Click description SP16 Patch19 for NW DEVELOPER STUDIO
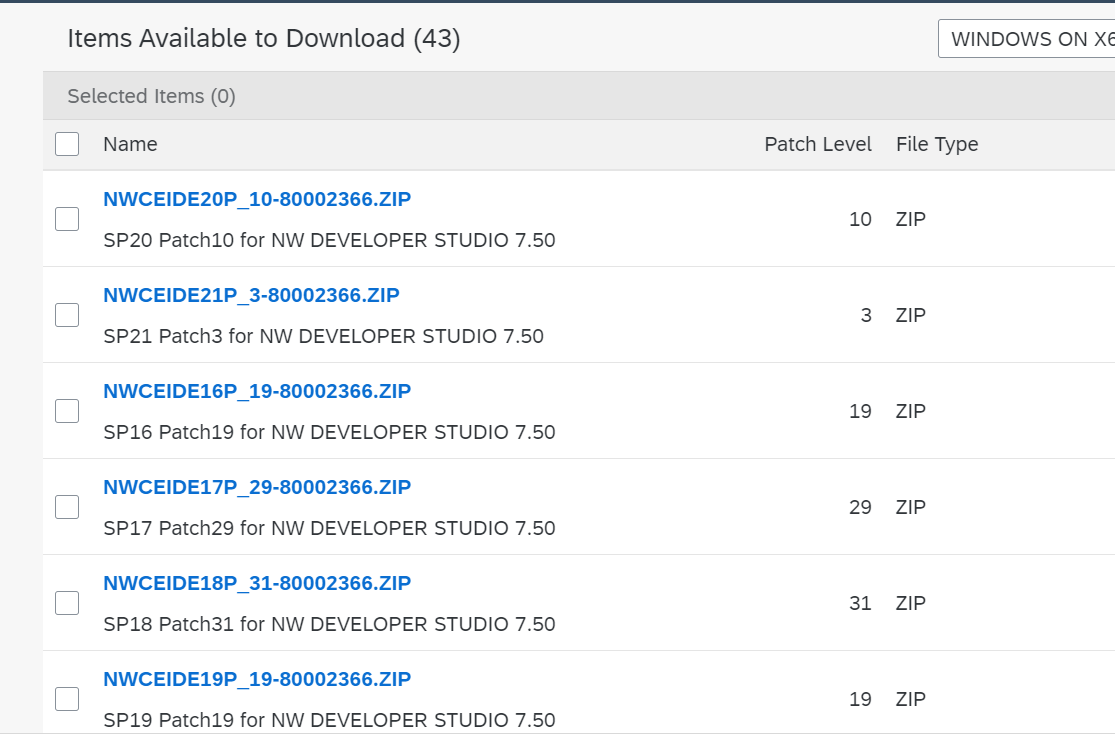 (329, 432)
